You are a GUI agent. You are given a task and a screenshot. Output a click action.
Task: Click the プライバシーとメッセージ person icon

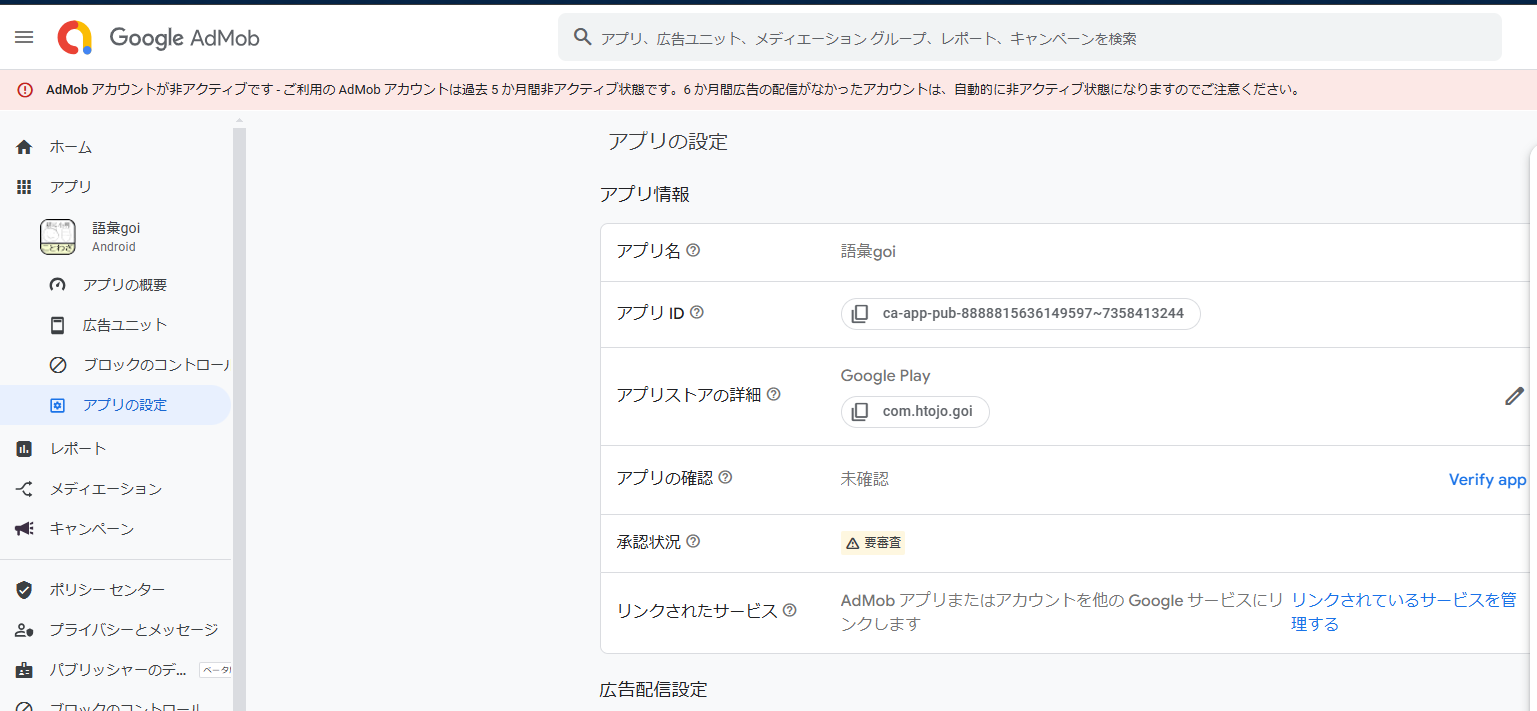(25, 630)
